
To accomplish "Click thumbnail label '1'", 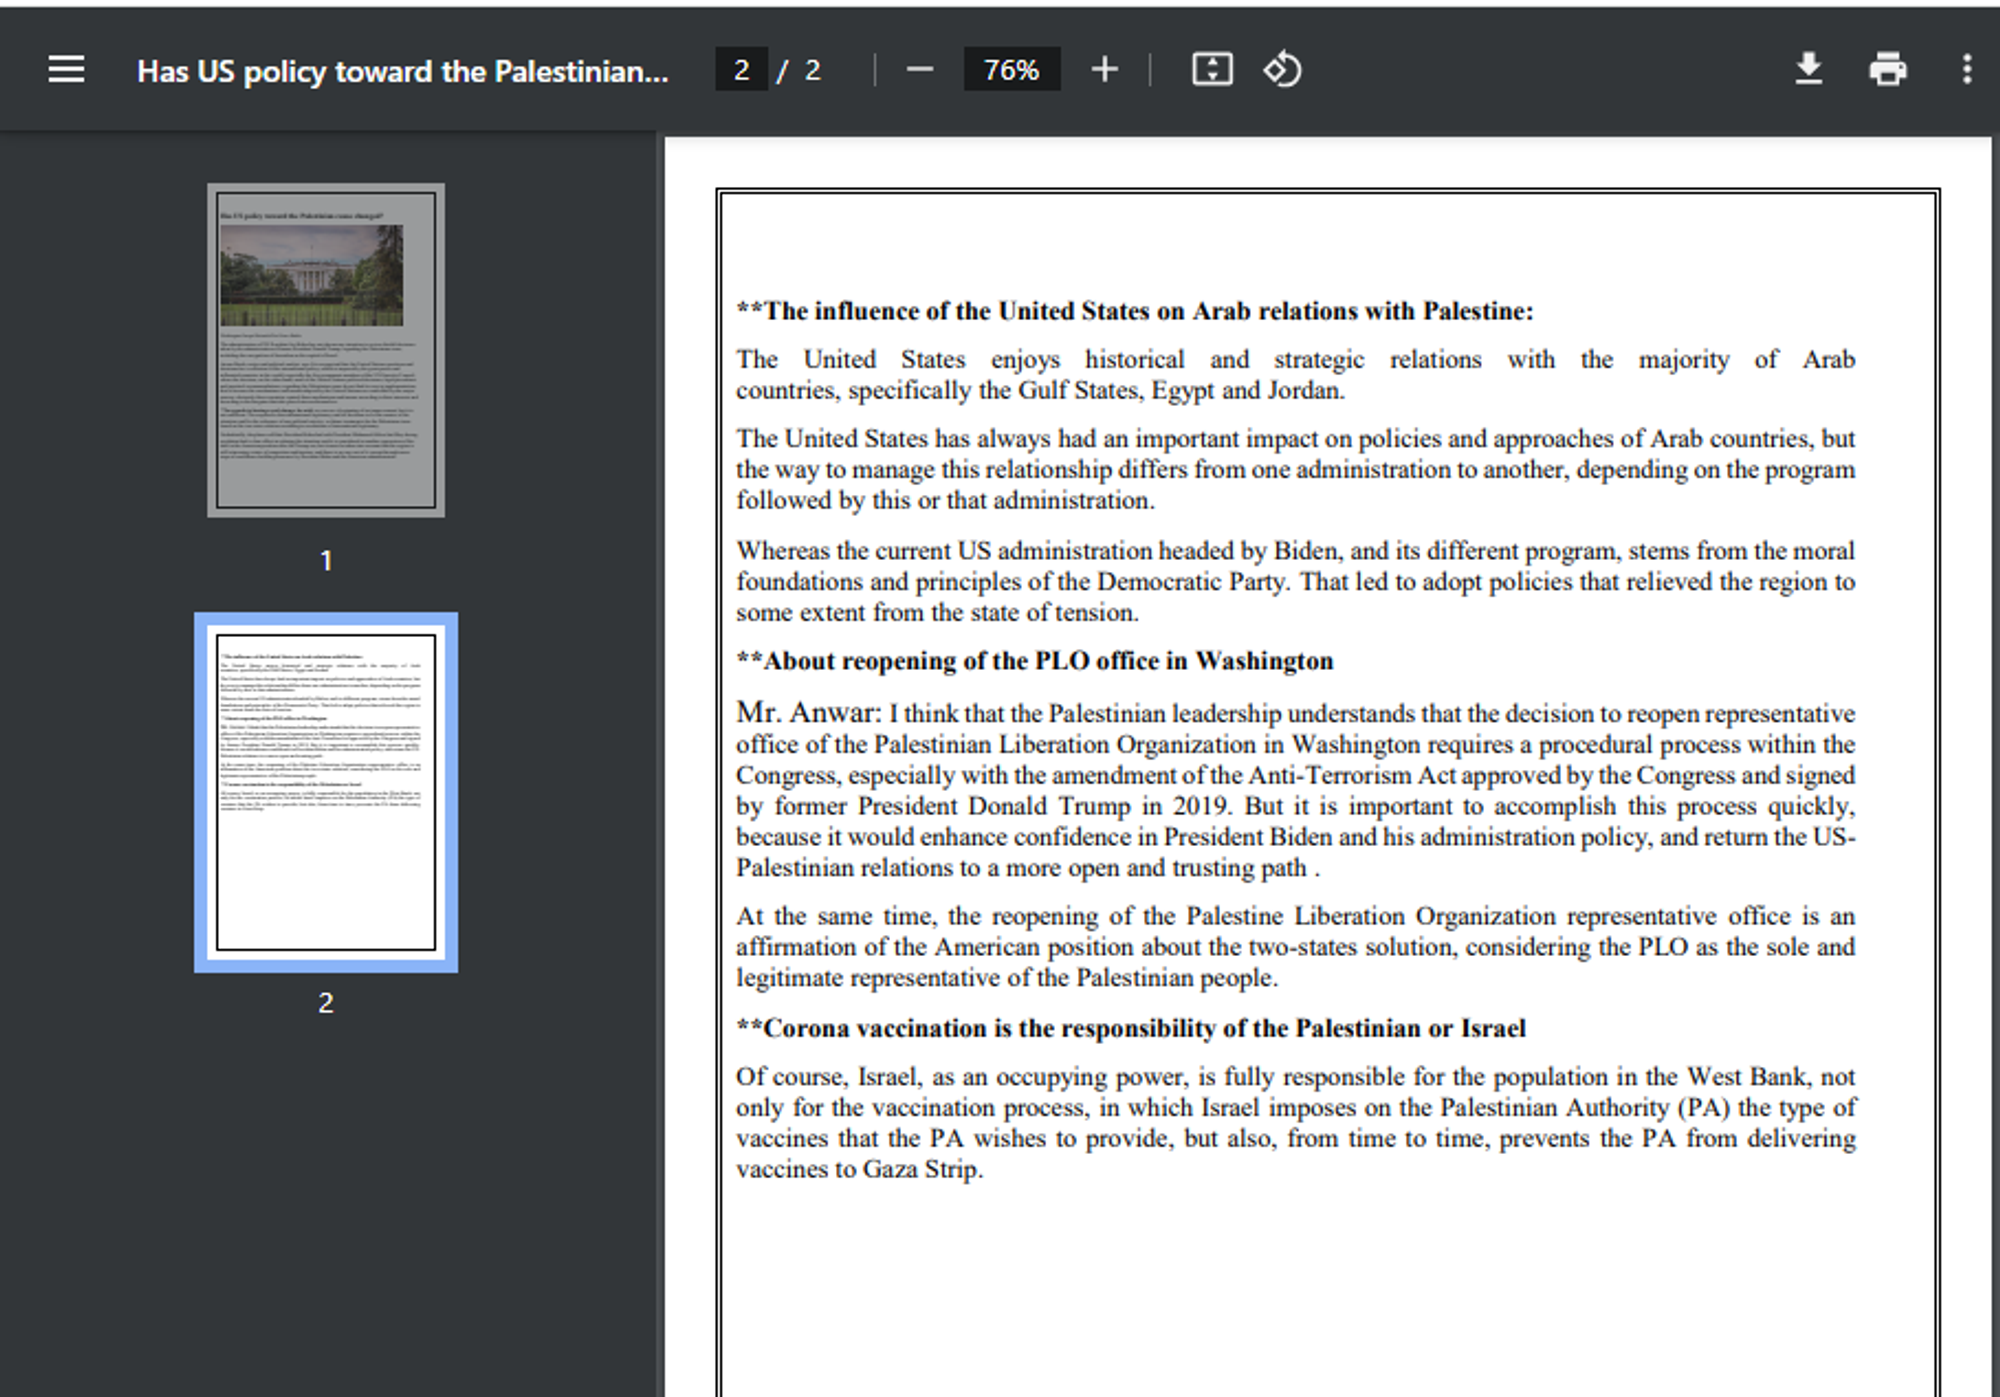I will tap(326, 561).
